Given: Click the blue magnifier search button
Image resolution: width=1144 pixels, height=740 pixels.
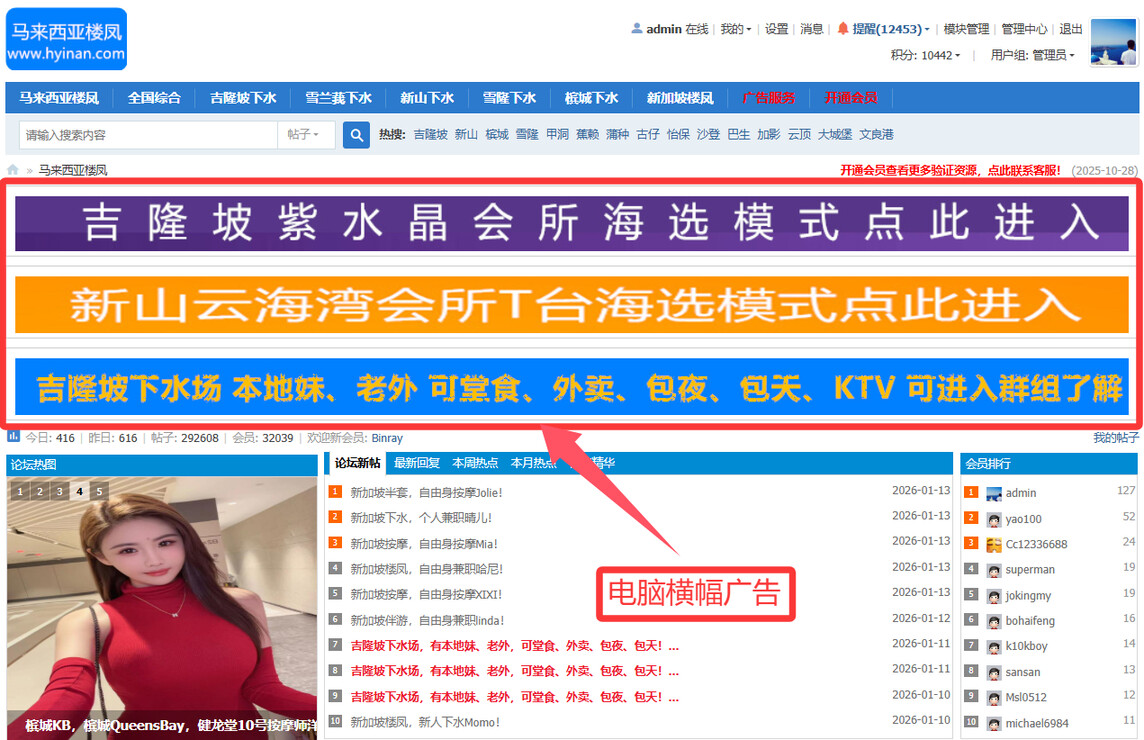Looking at the screenshot, I should click(356, 135).
